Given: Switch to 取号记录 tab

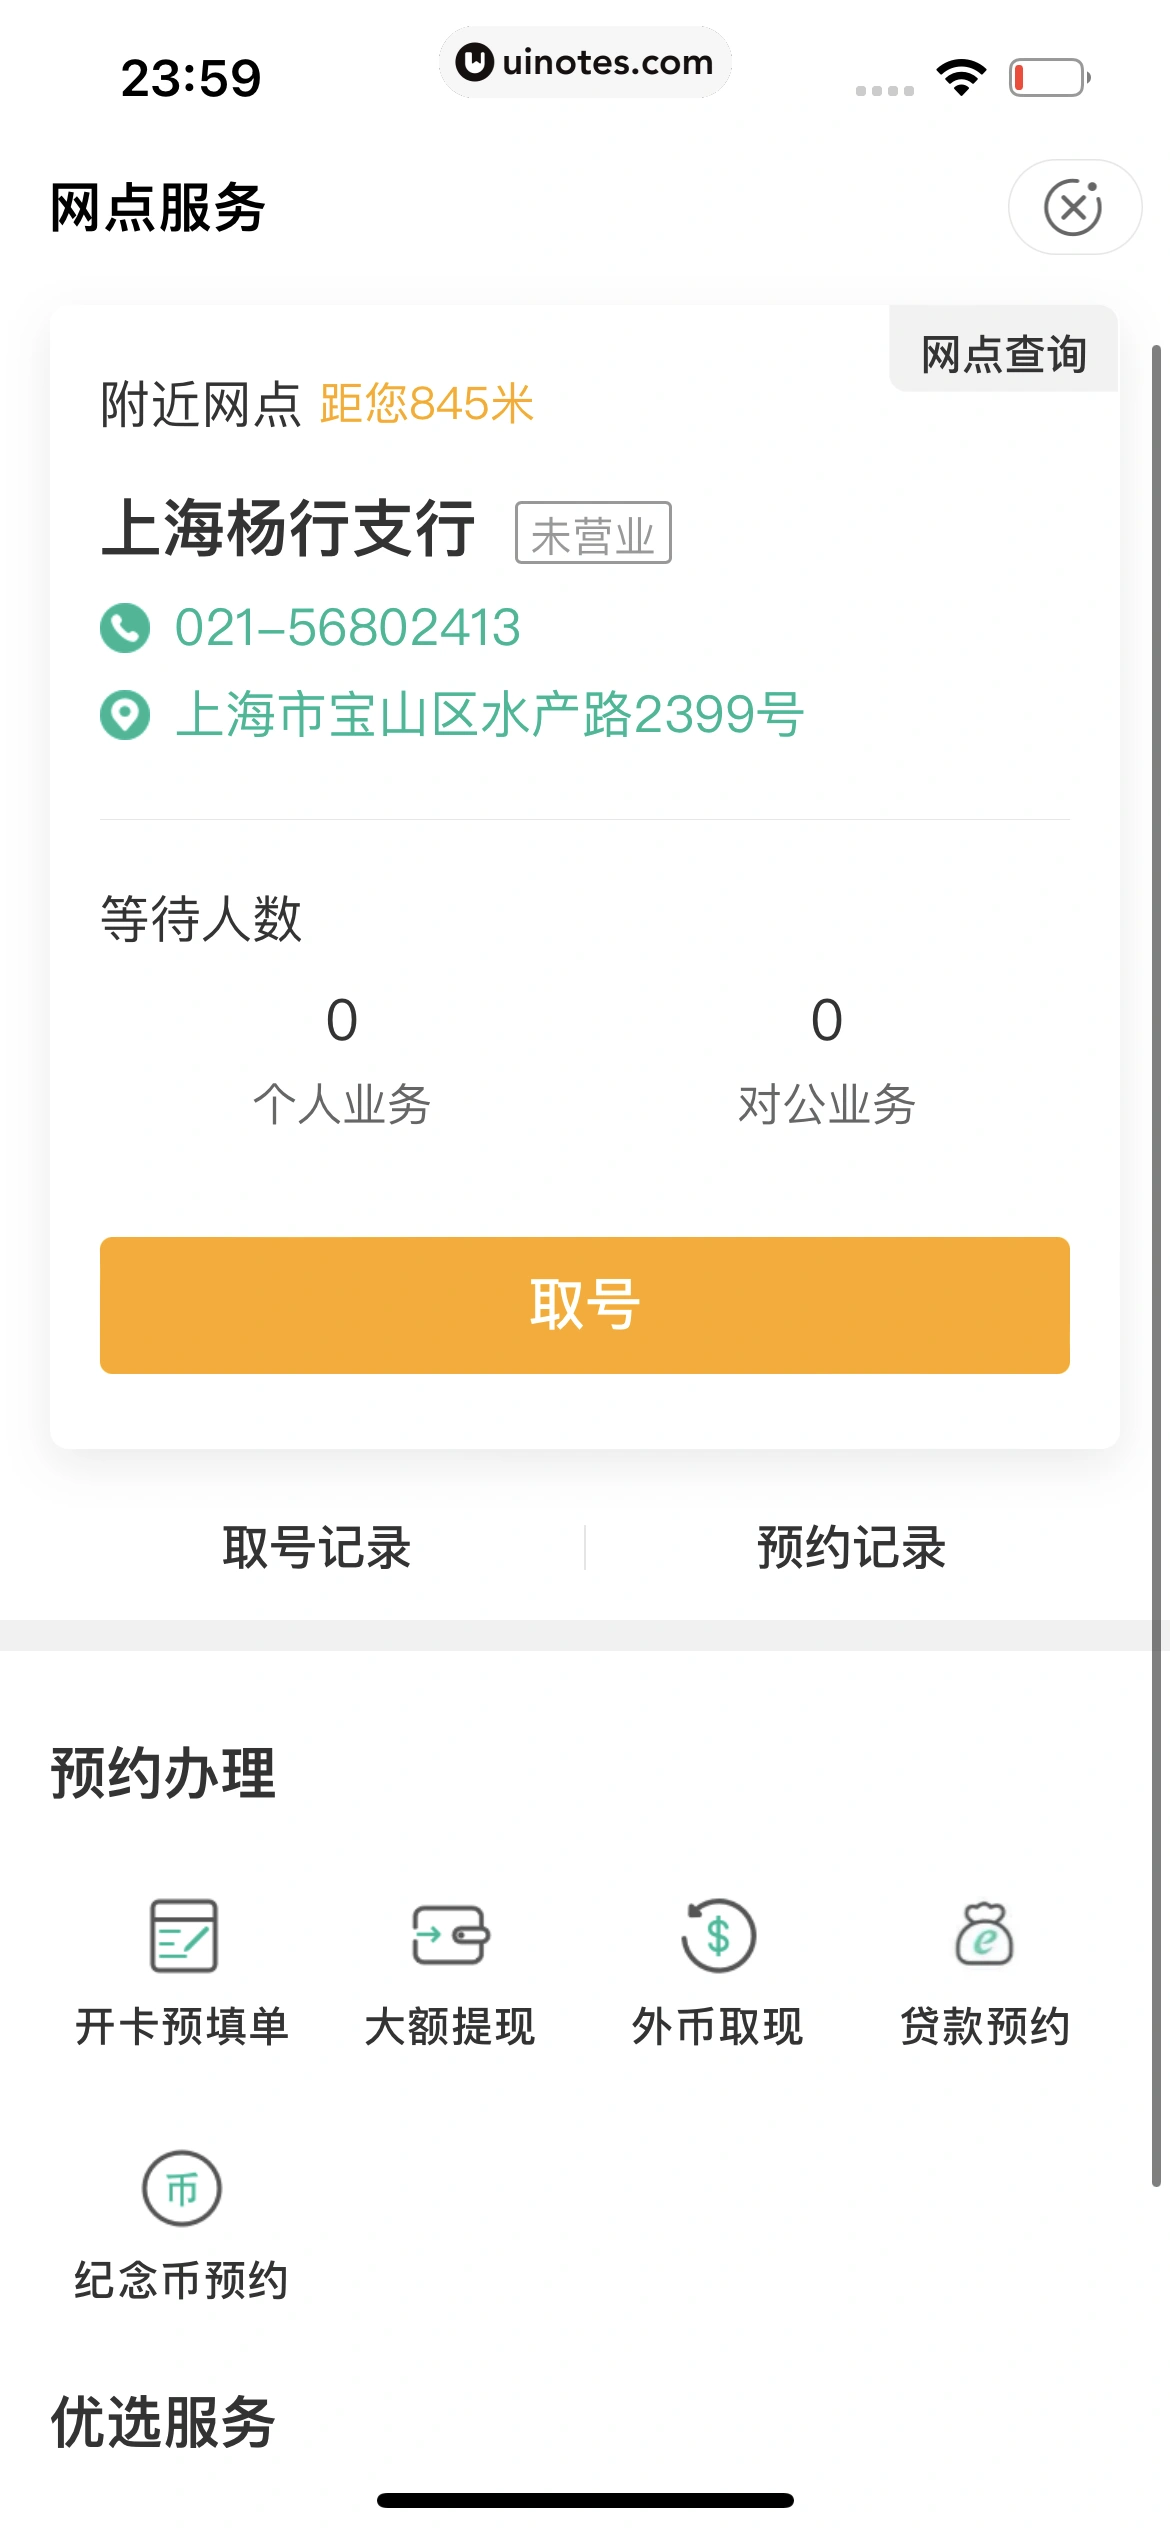Looking at the screenshot, I should click(317, 1547).
